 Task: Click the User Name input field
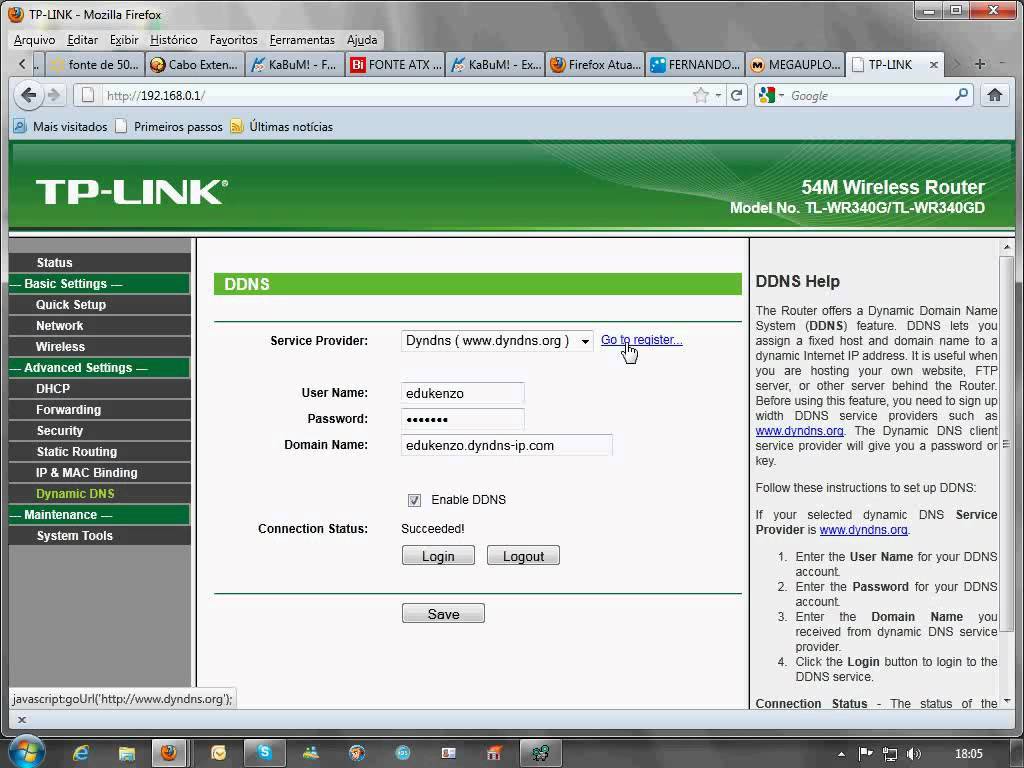(462, 393)
